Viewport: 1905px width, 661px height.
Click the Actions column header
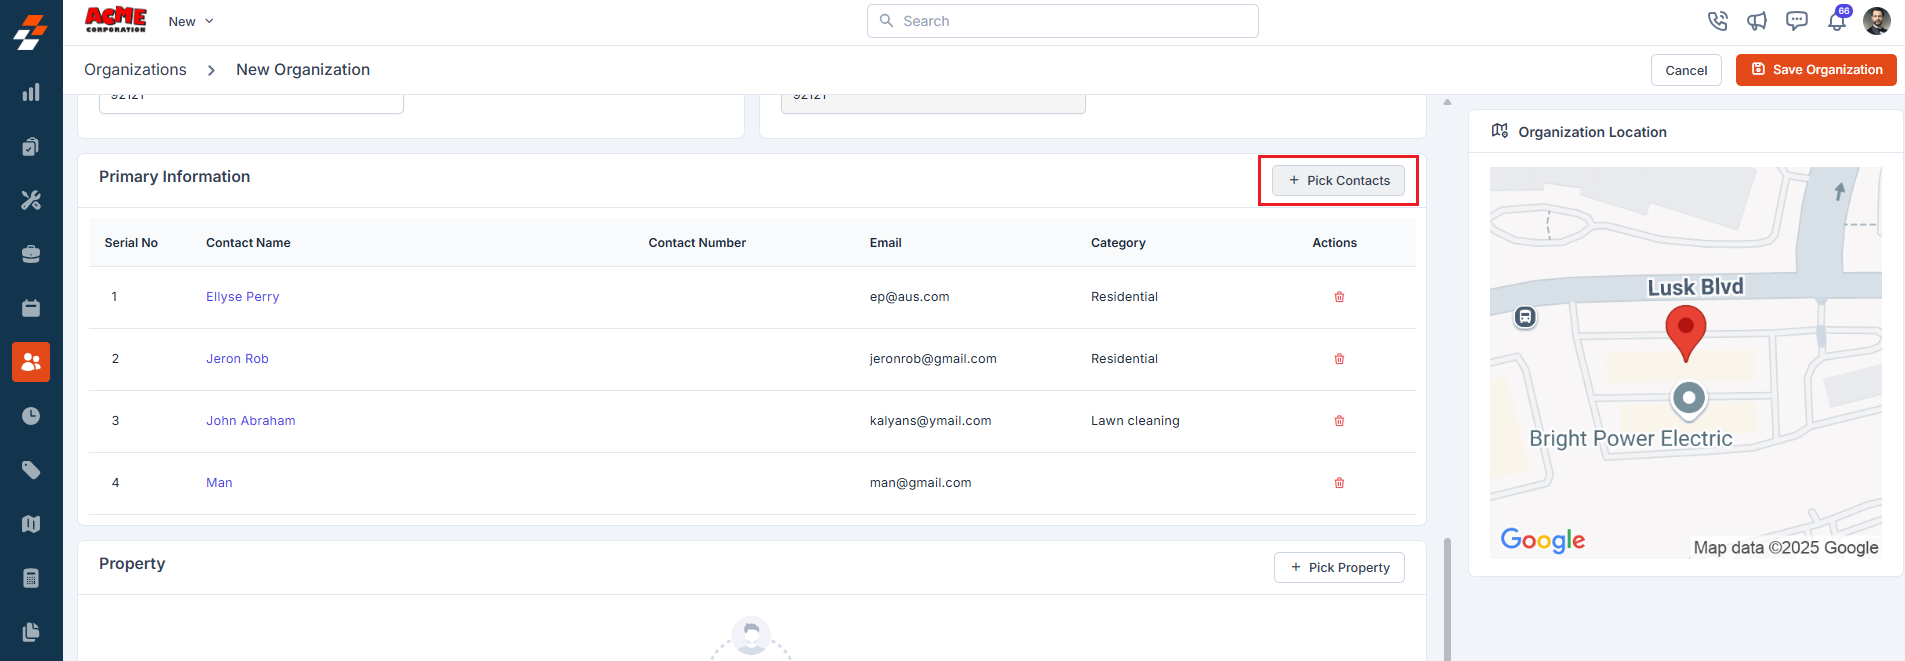(1335, 243)
